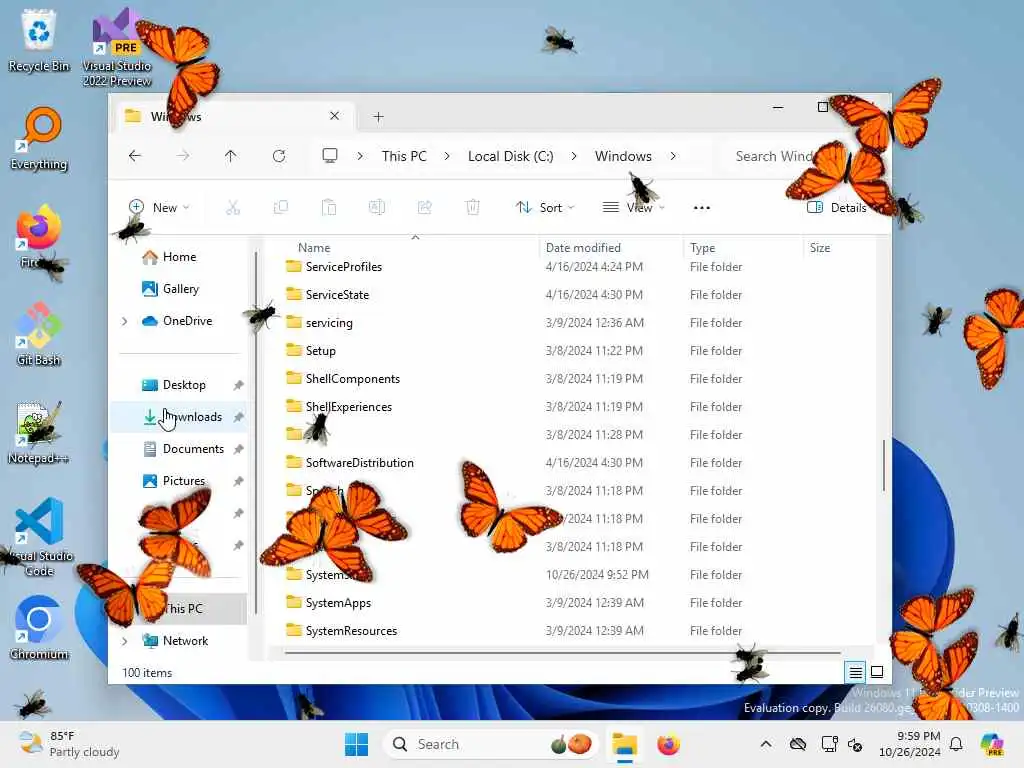
Task: Click the Copy toolbar icon
Action: [281, 208]
